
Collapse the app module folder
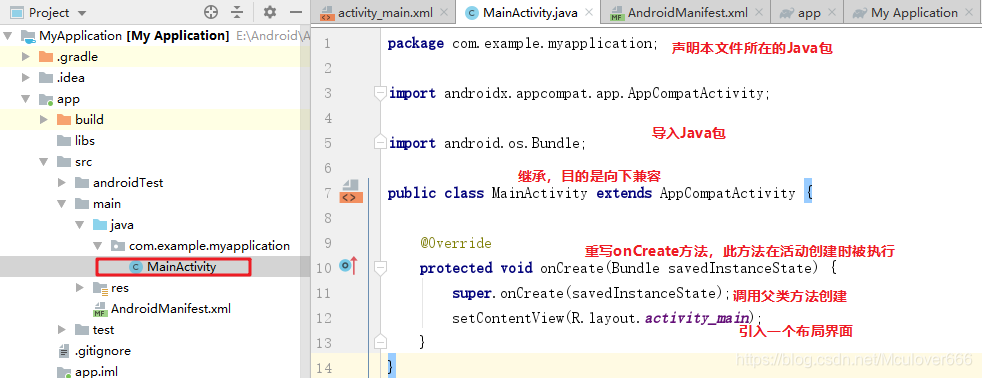[x=26, y=99]
